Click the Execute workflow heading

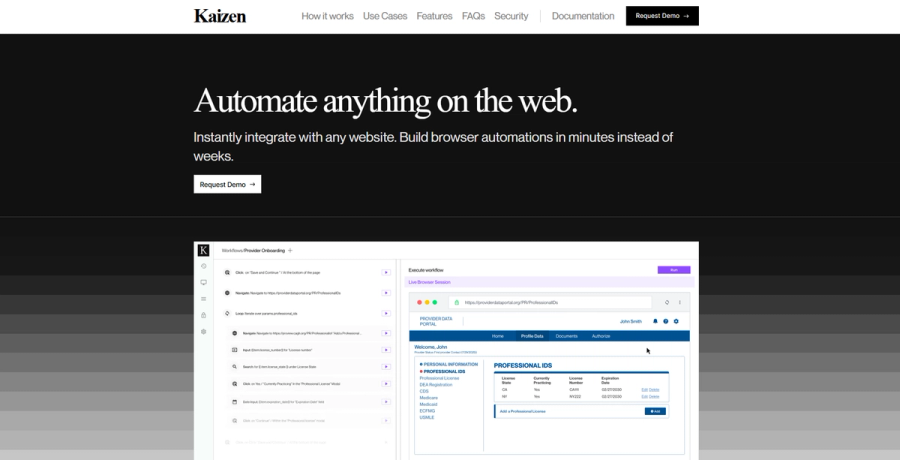[x=426, y=270]
